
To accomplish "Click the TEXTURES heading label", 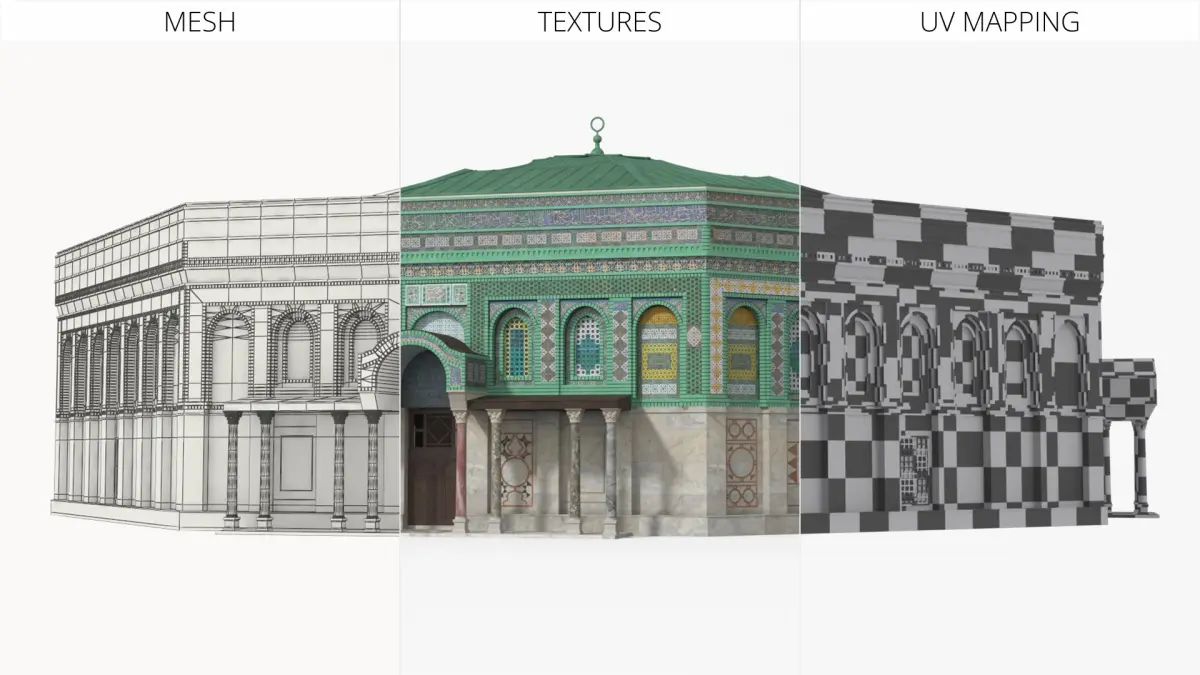I will pos(599,22).
